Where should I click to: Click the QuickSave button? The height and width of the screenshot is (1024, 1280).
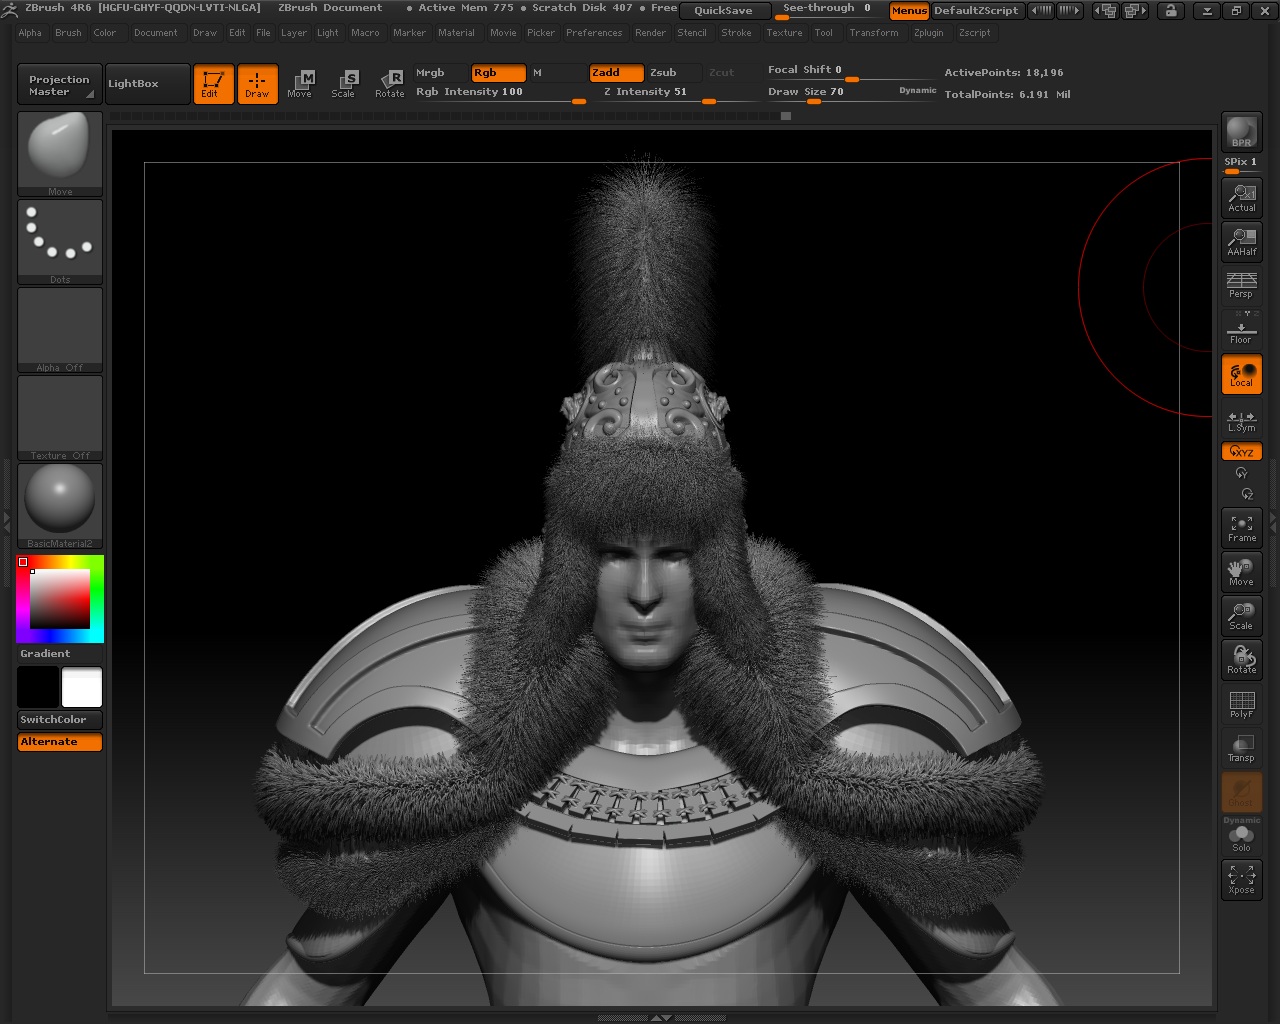[724, 11]
